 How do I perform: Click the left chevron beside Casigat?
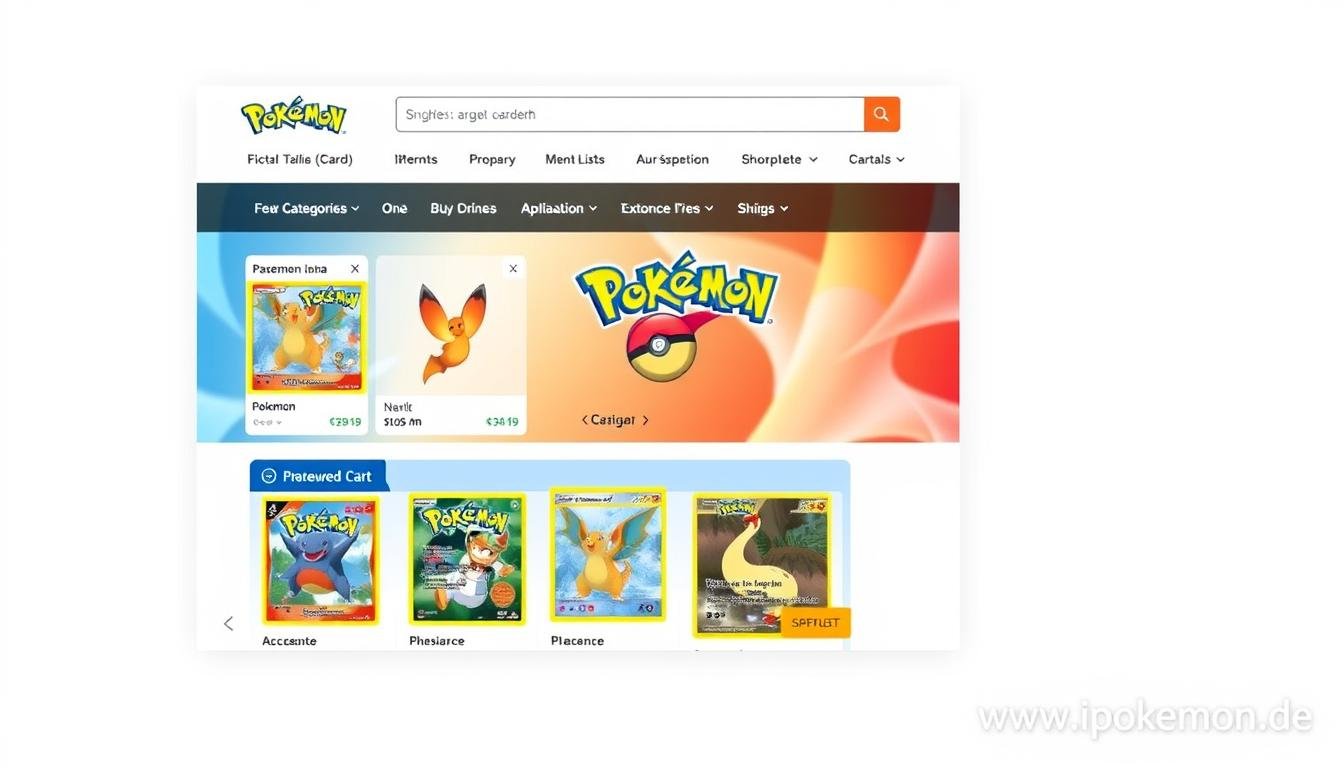[x=584, y=420]
